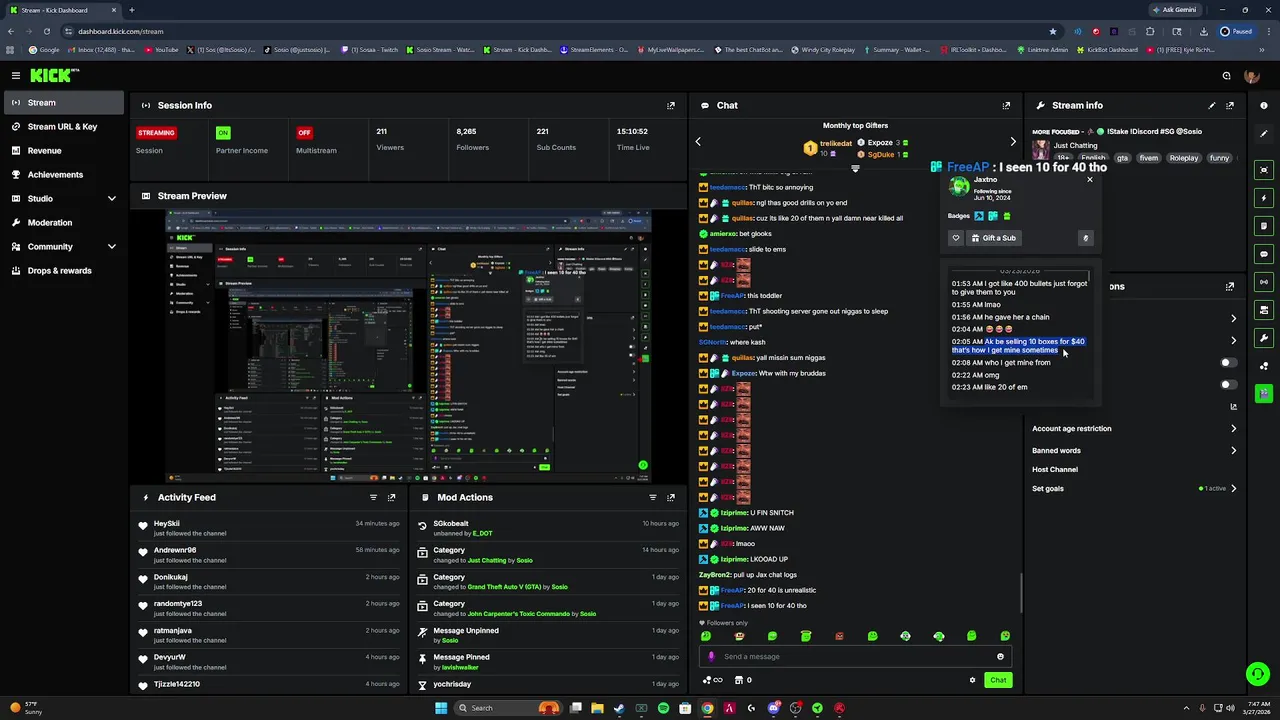Pop out the Stream info panel
The image size is (1280, 720).
click(1230, 105)
